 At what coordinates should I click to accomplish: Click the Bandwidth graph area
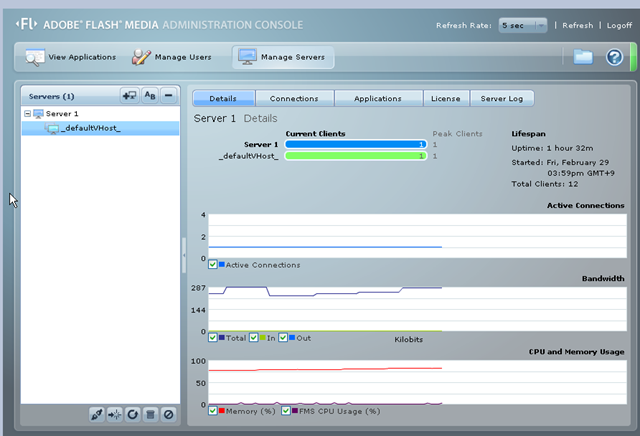tap(418, 309)
